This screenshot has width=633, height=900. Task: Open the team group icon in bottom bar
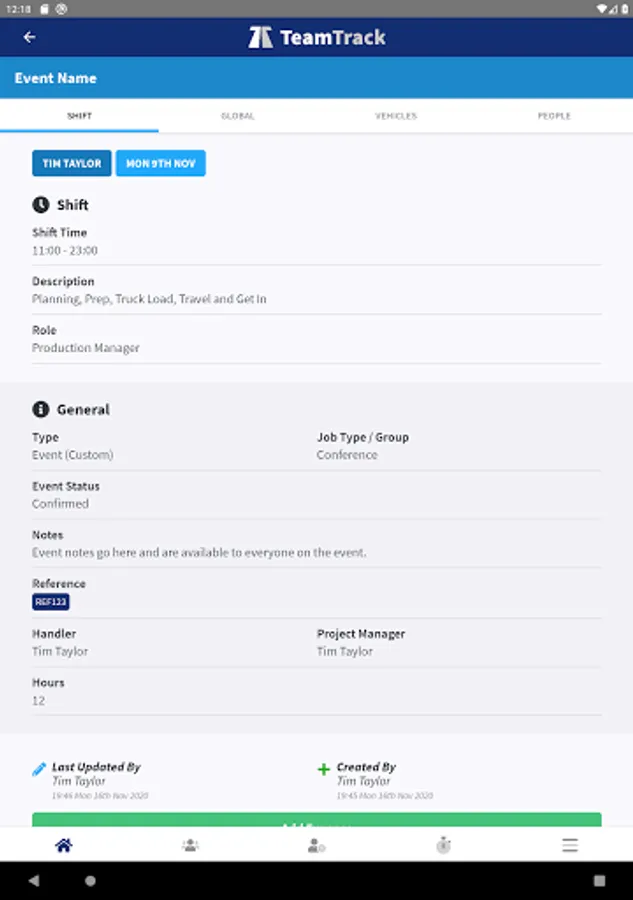[190, 845]
